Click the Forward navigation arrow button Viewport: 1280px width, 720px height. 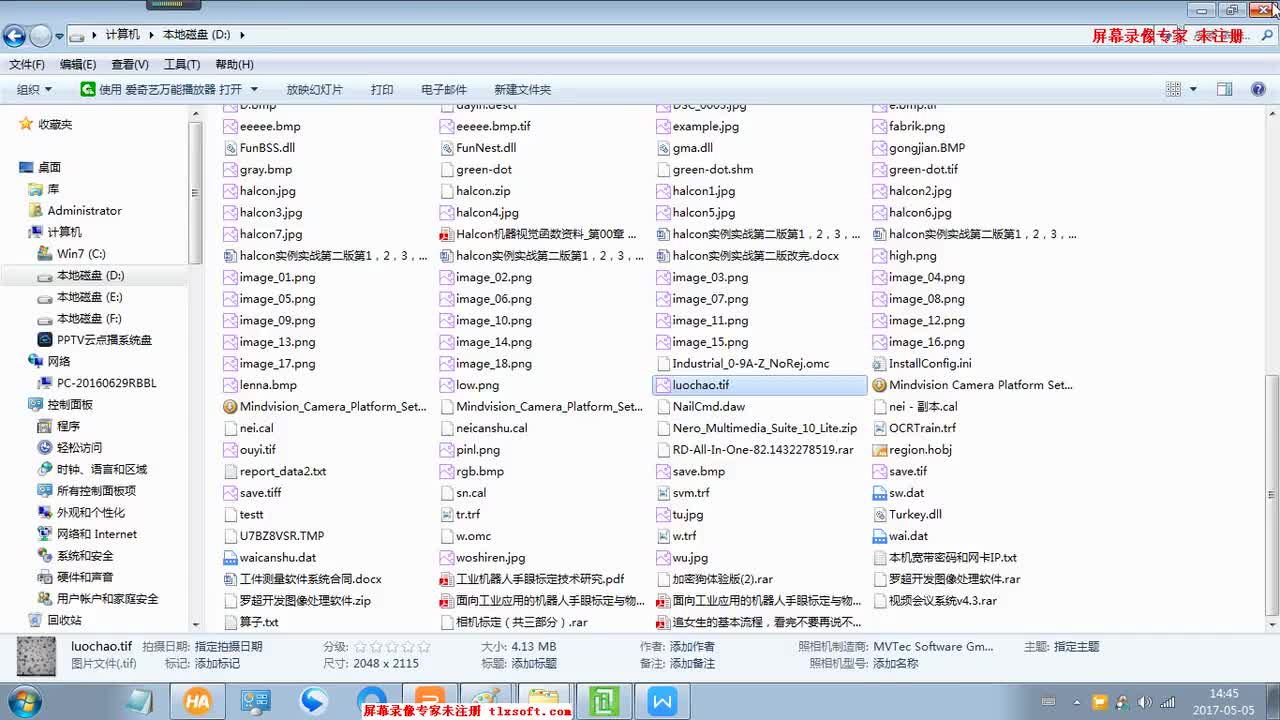(40, 36)
